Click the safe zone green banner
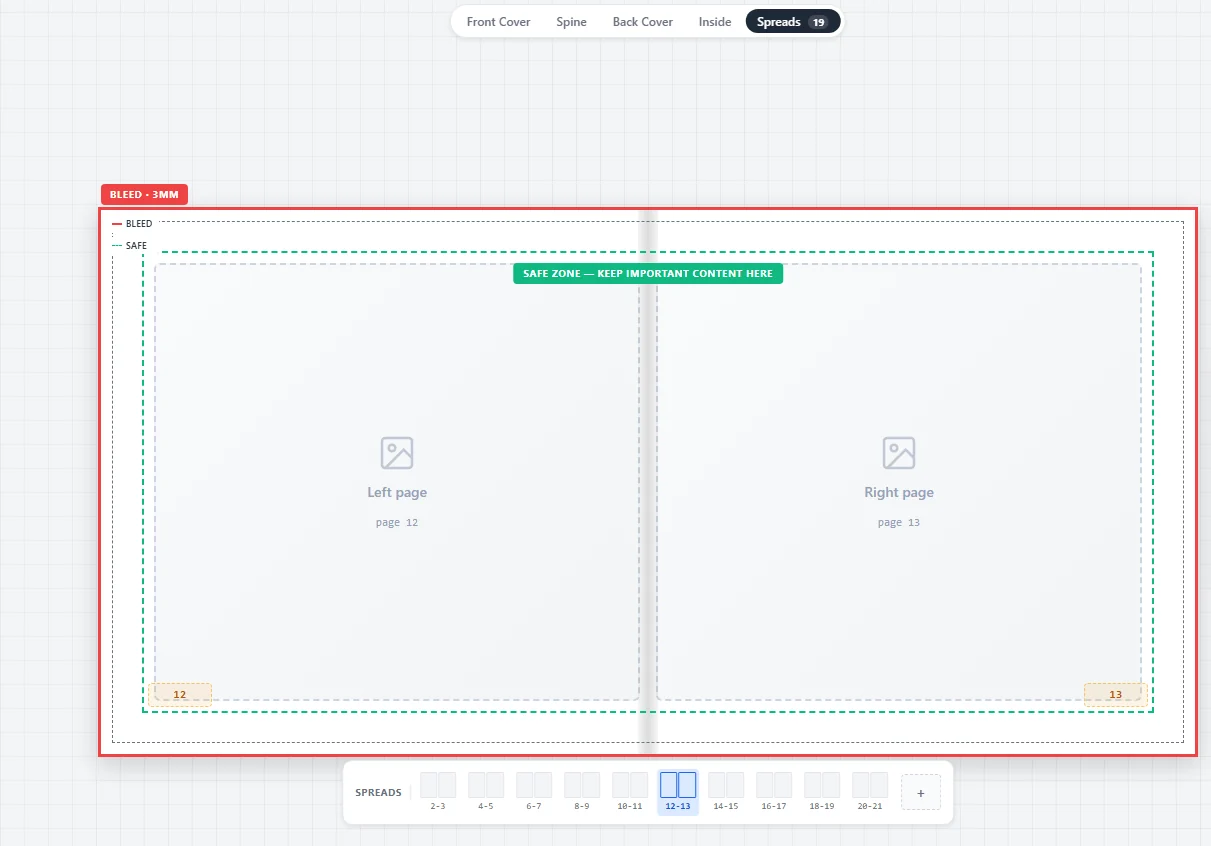 pos(648,274)
